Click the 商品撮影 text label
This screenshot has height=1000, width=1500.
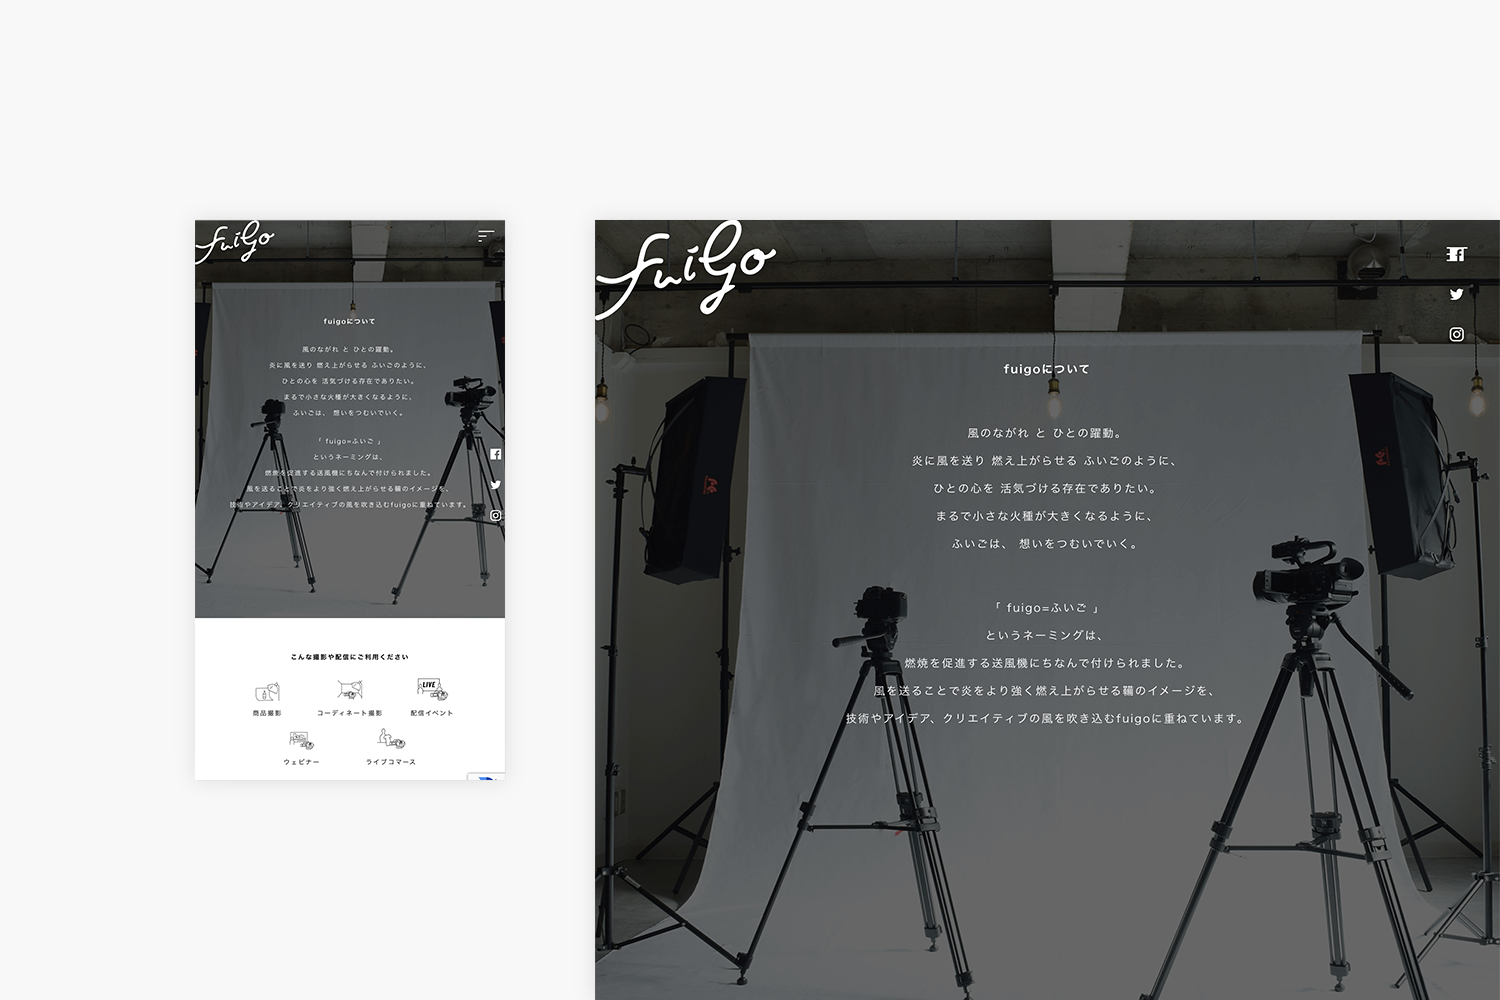pos(267,714)
